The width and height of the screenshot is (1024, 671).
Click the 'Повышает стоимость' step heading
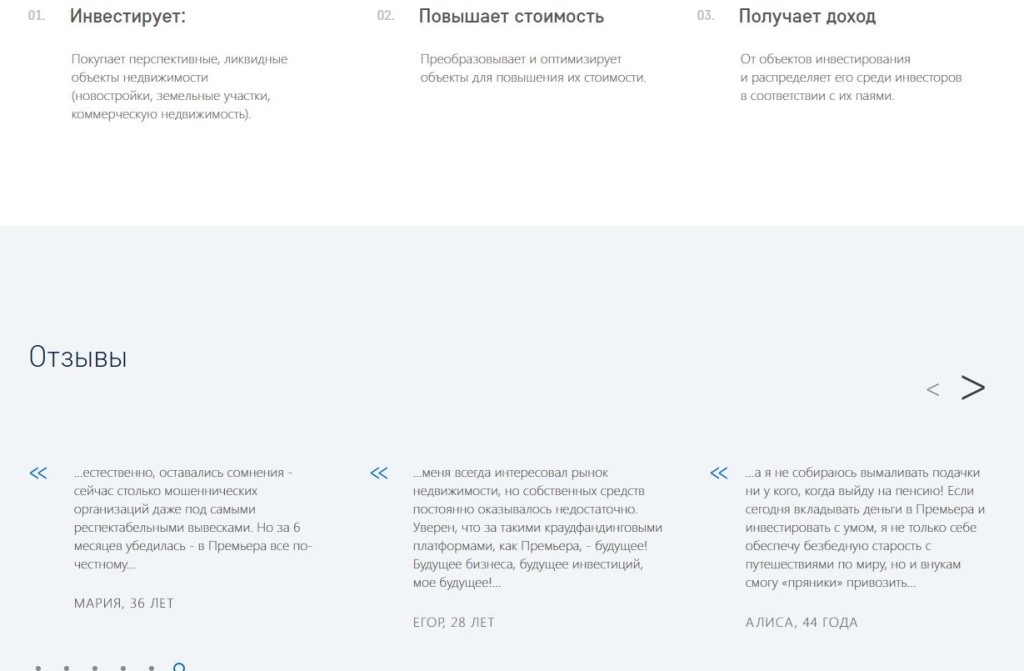(510, 17)
